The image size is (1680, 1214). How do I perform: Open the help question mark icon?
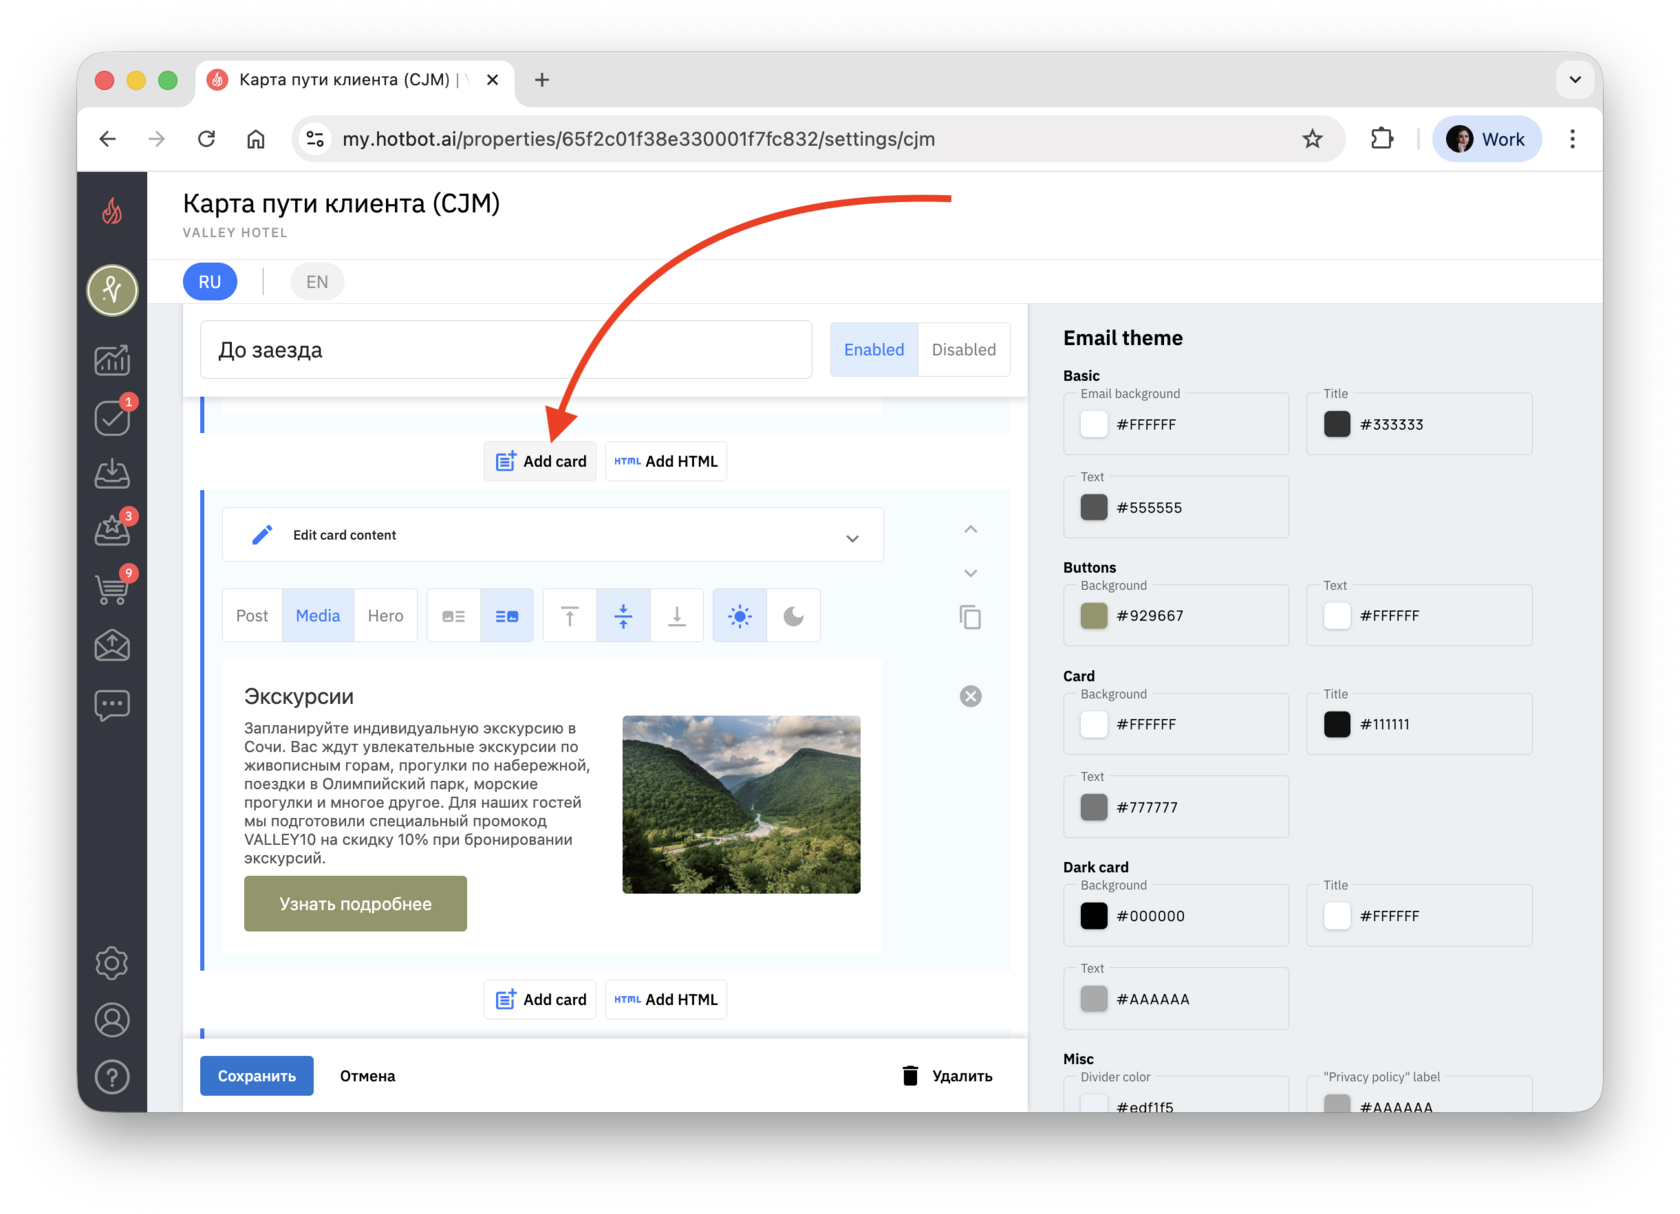112,1077
